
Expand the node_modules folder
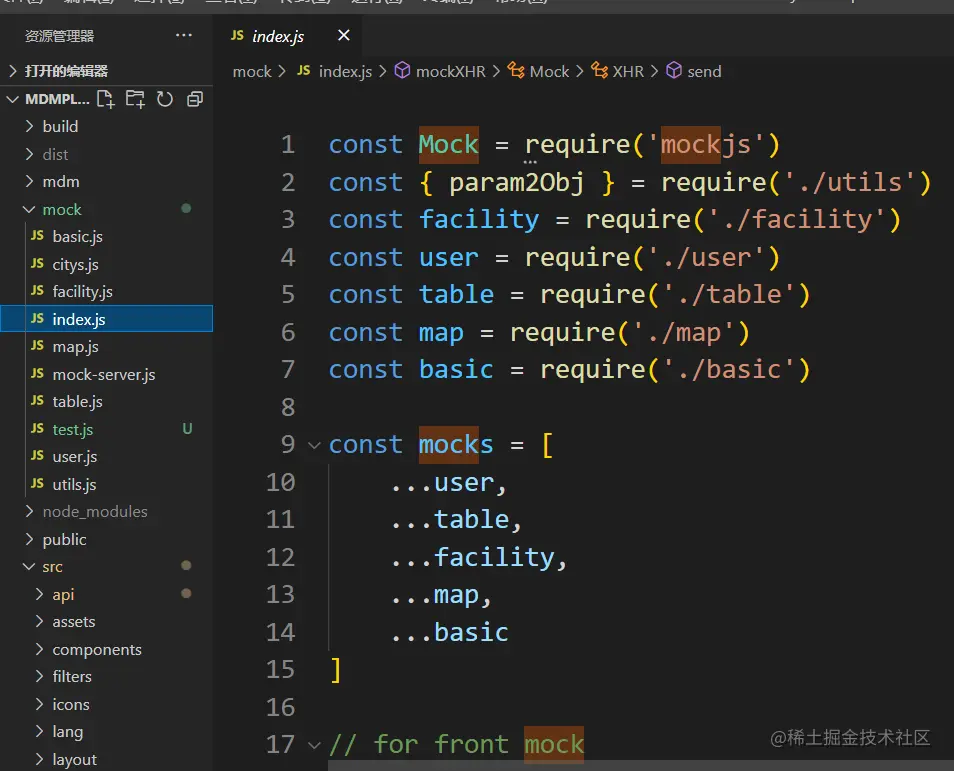[x=94, y=511]
